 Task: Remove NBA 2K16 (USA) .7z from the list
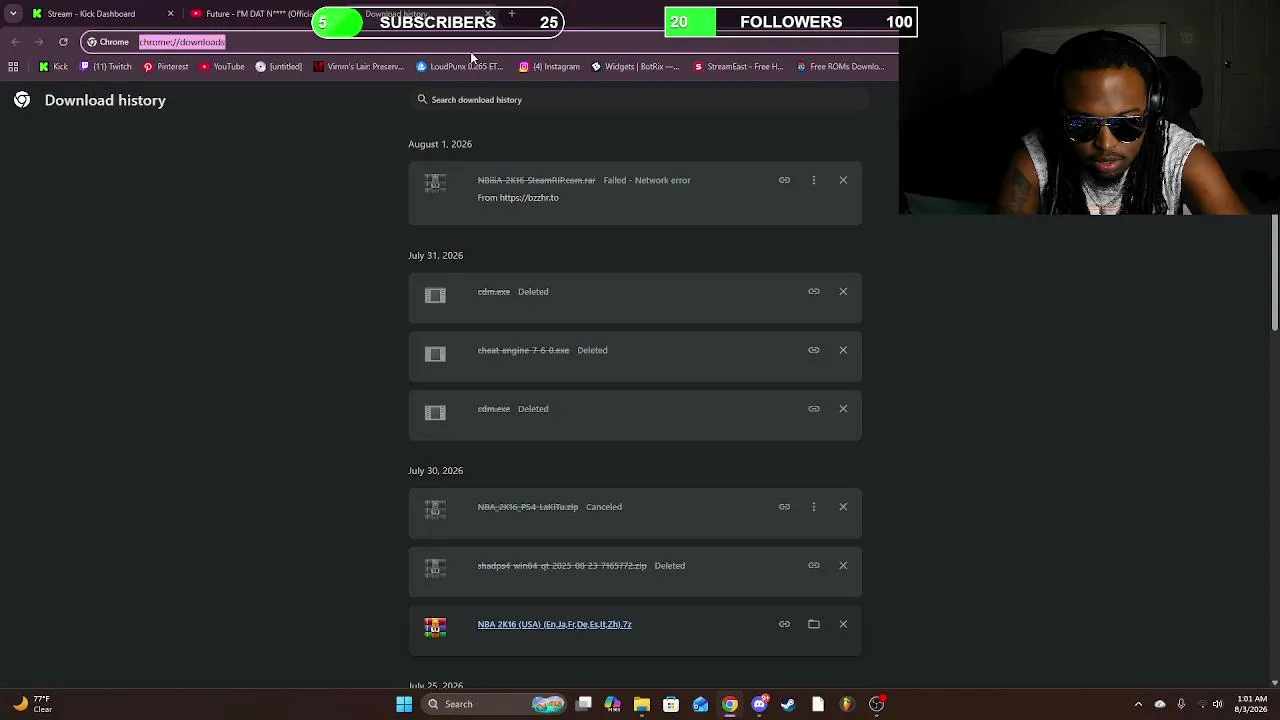coord(843,624)
